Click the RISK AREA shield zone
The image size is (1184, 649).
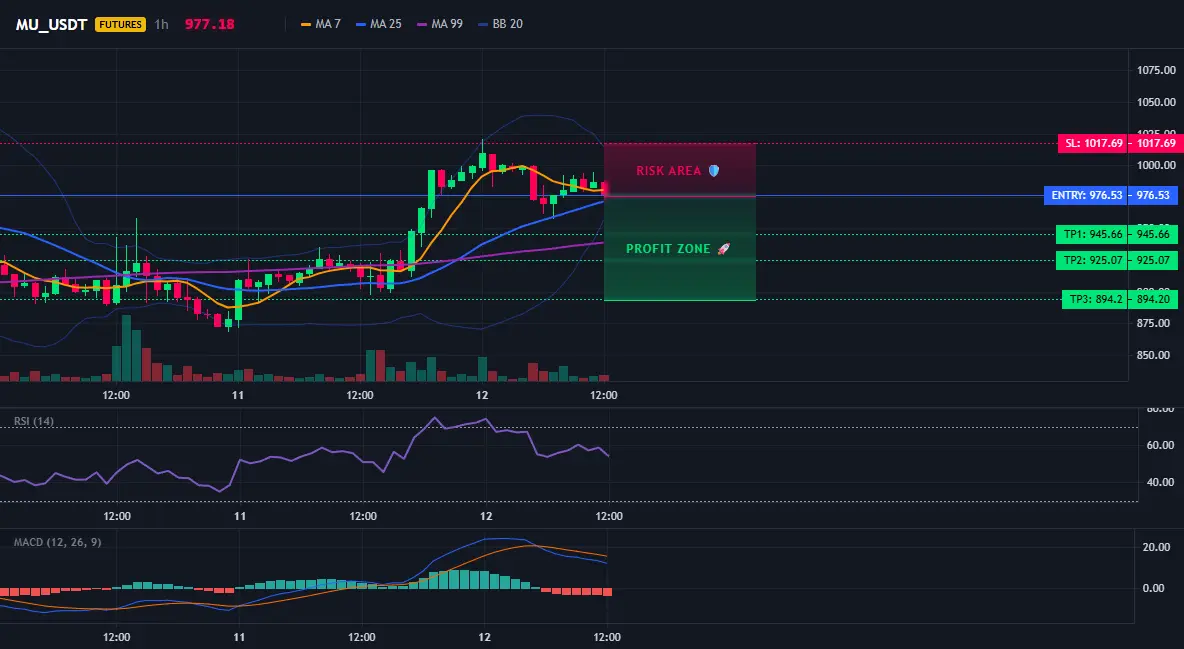coord(680,171)
